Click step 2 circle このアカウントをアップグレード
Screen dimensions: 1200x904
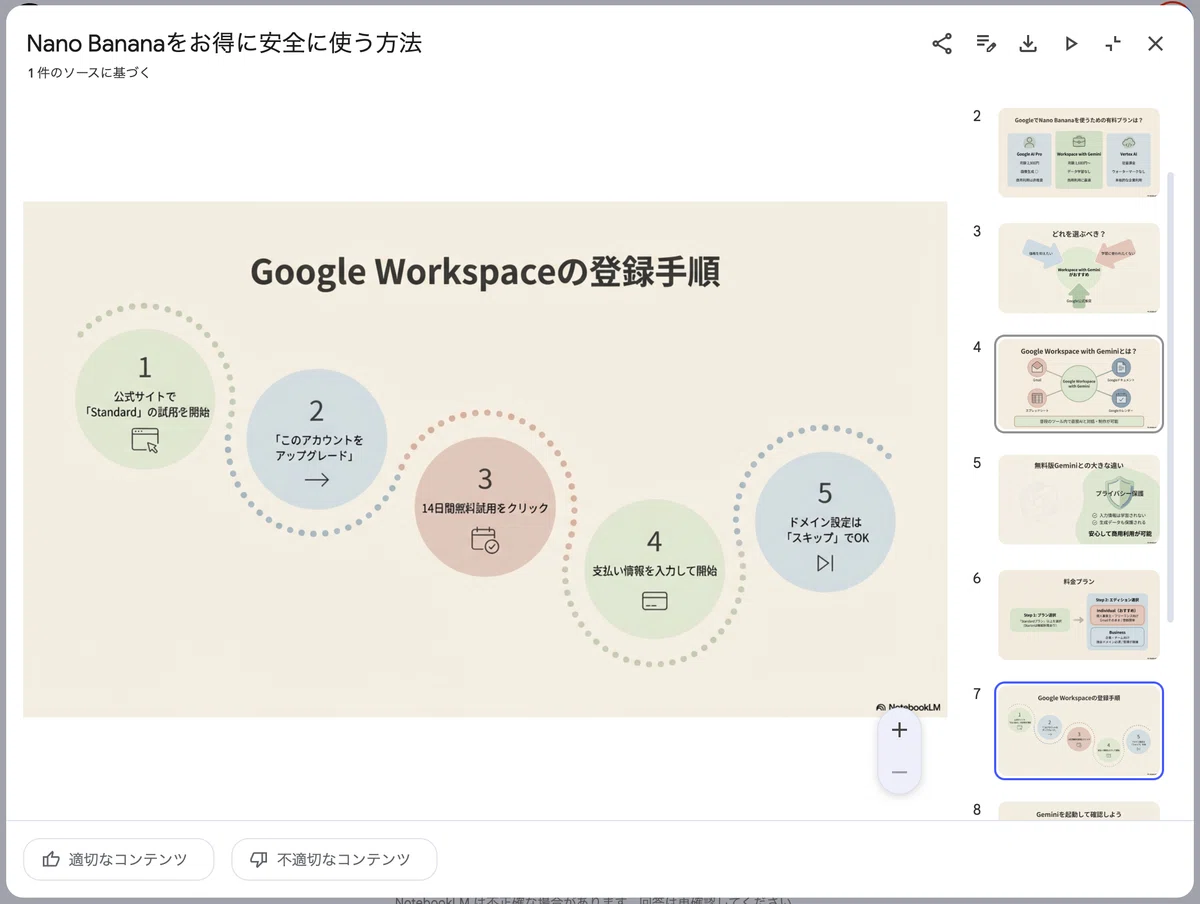[316, 440]
